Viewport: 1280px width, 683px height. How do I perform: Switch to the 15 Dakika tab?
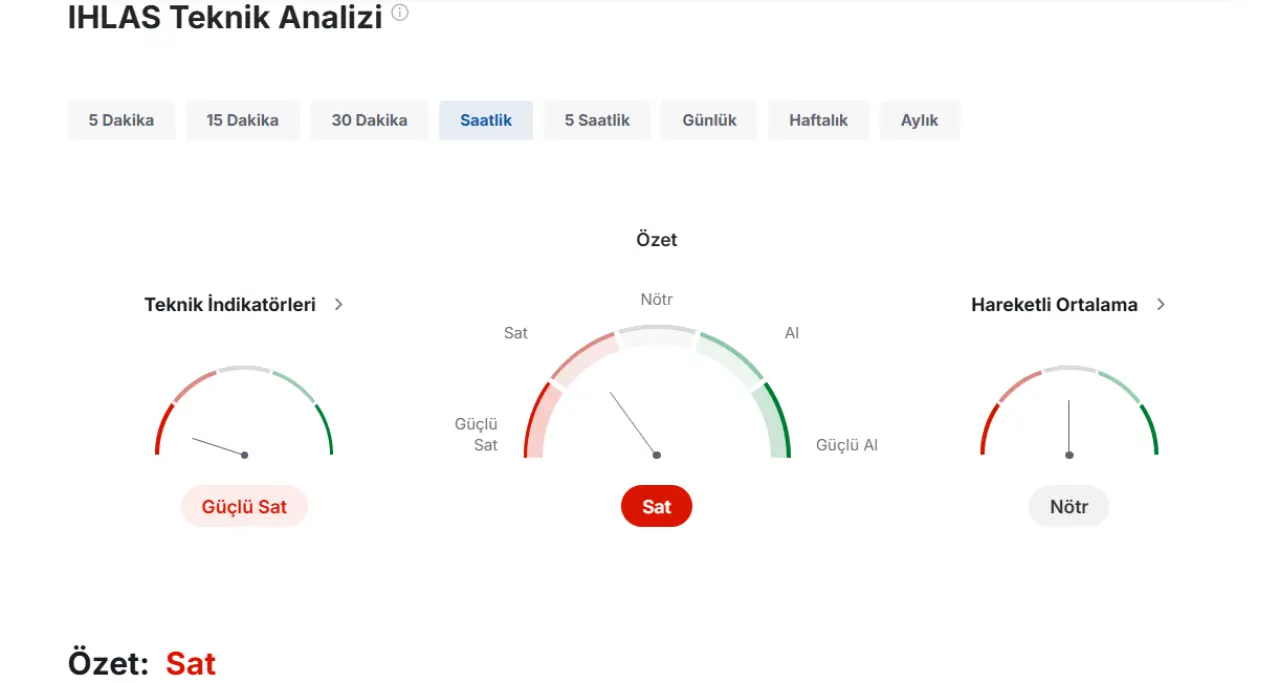point(242,120)
